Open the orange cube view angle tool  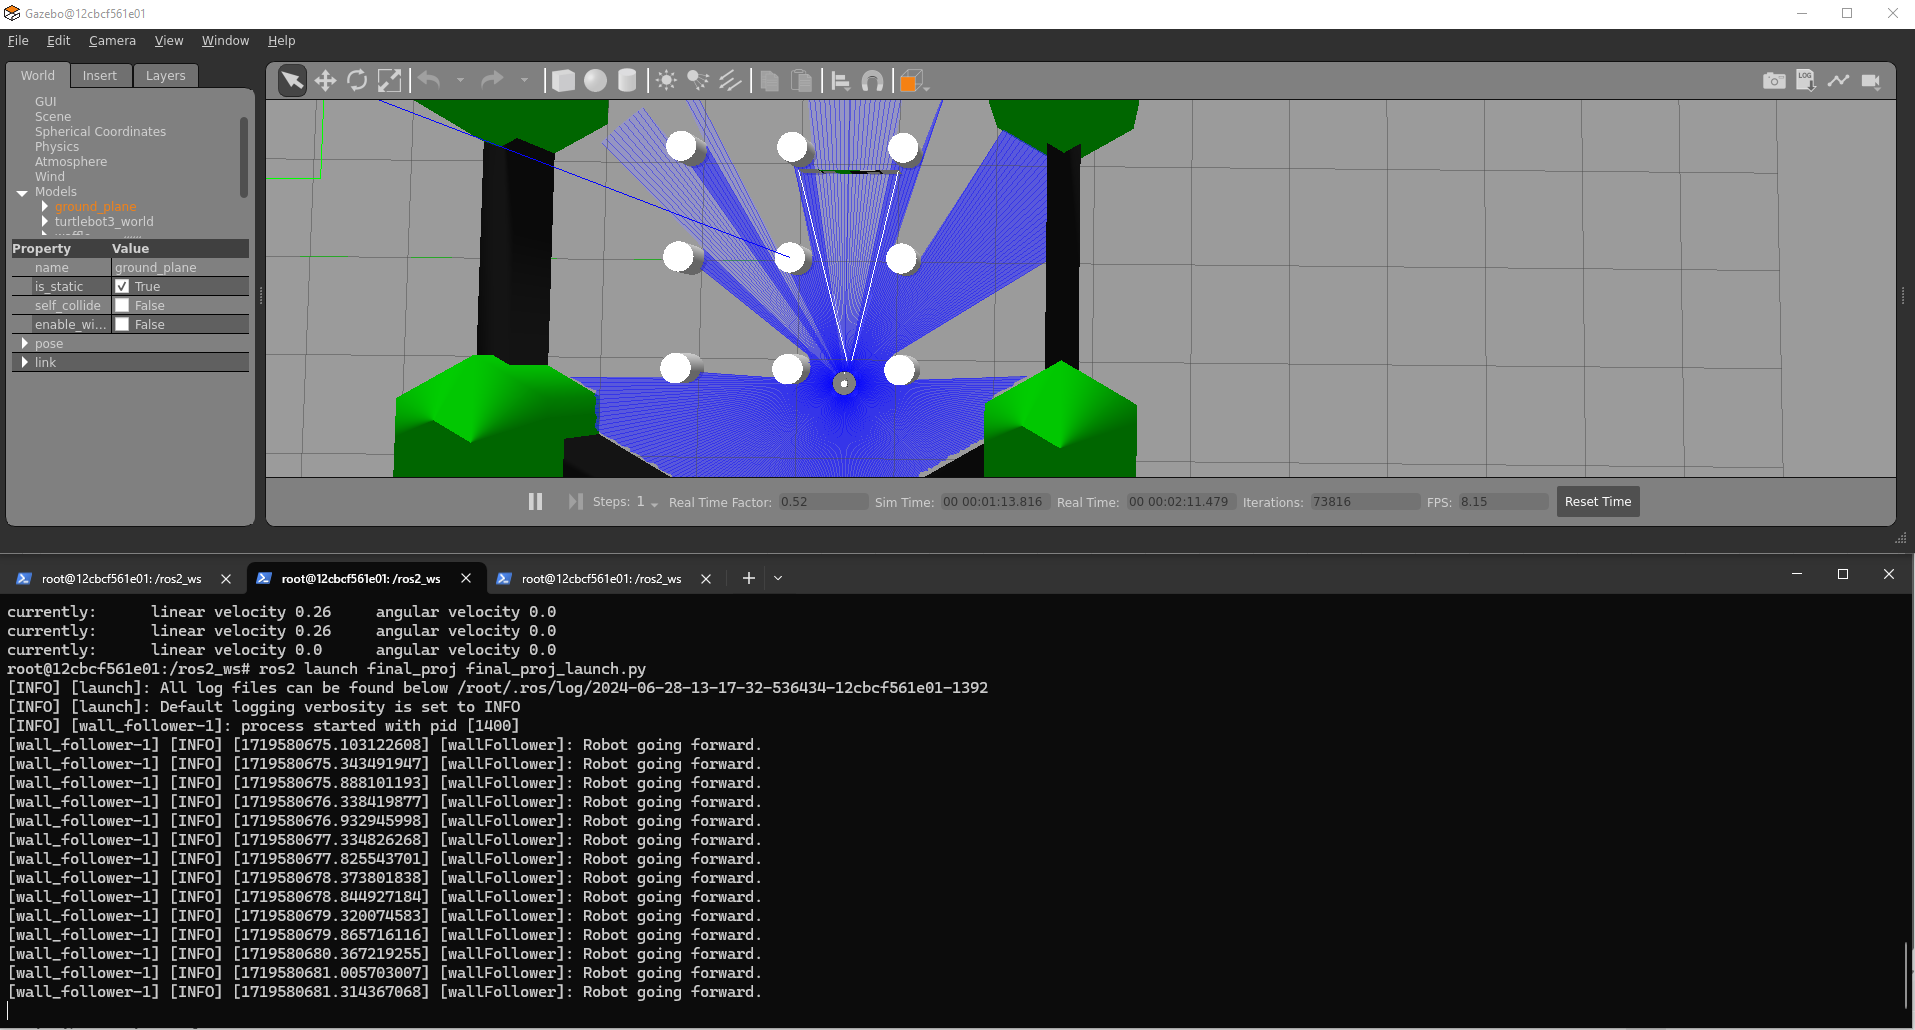pyautogui.click(x=913, y=81)
